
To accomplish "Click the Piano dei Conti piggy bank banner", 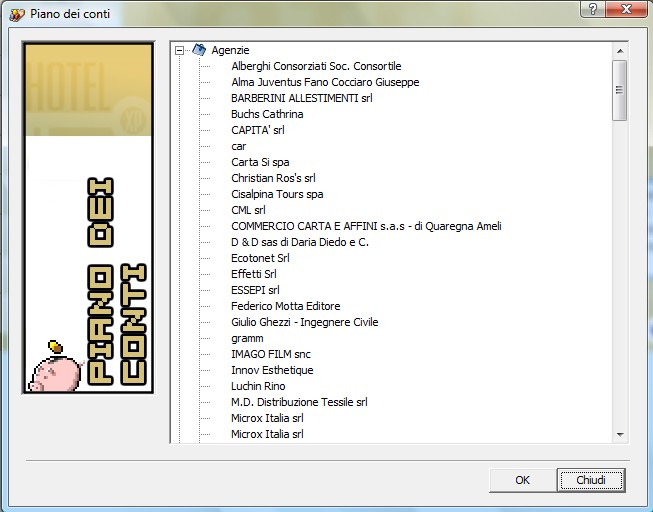I will click(x=88, y=217).
